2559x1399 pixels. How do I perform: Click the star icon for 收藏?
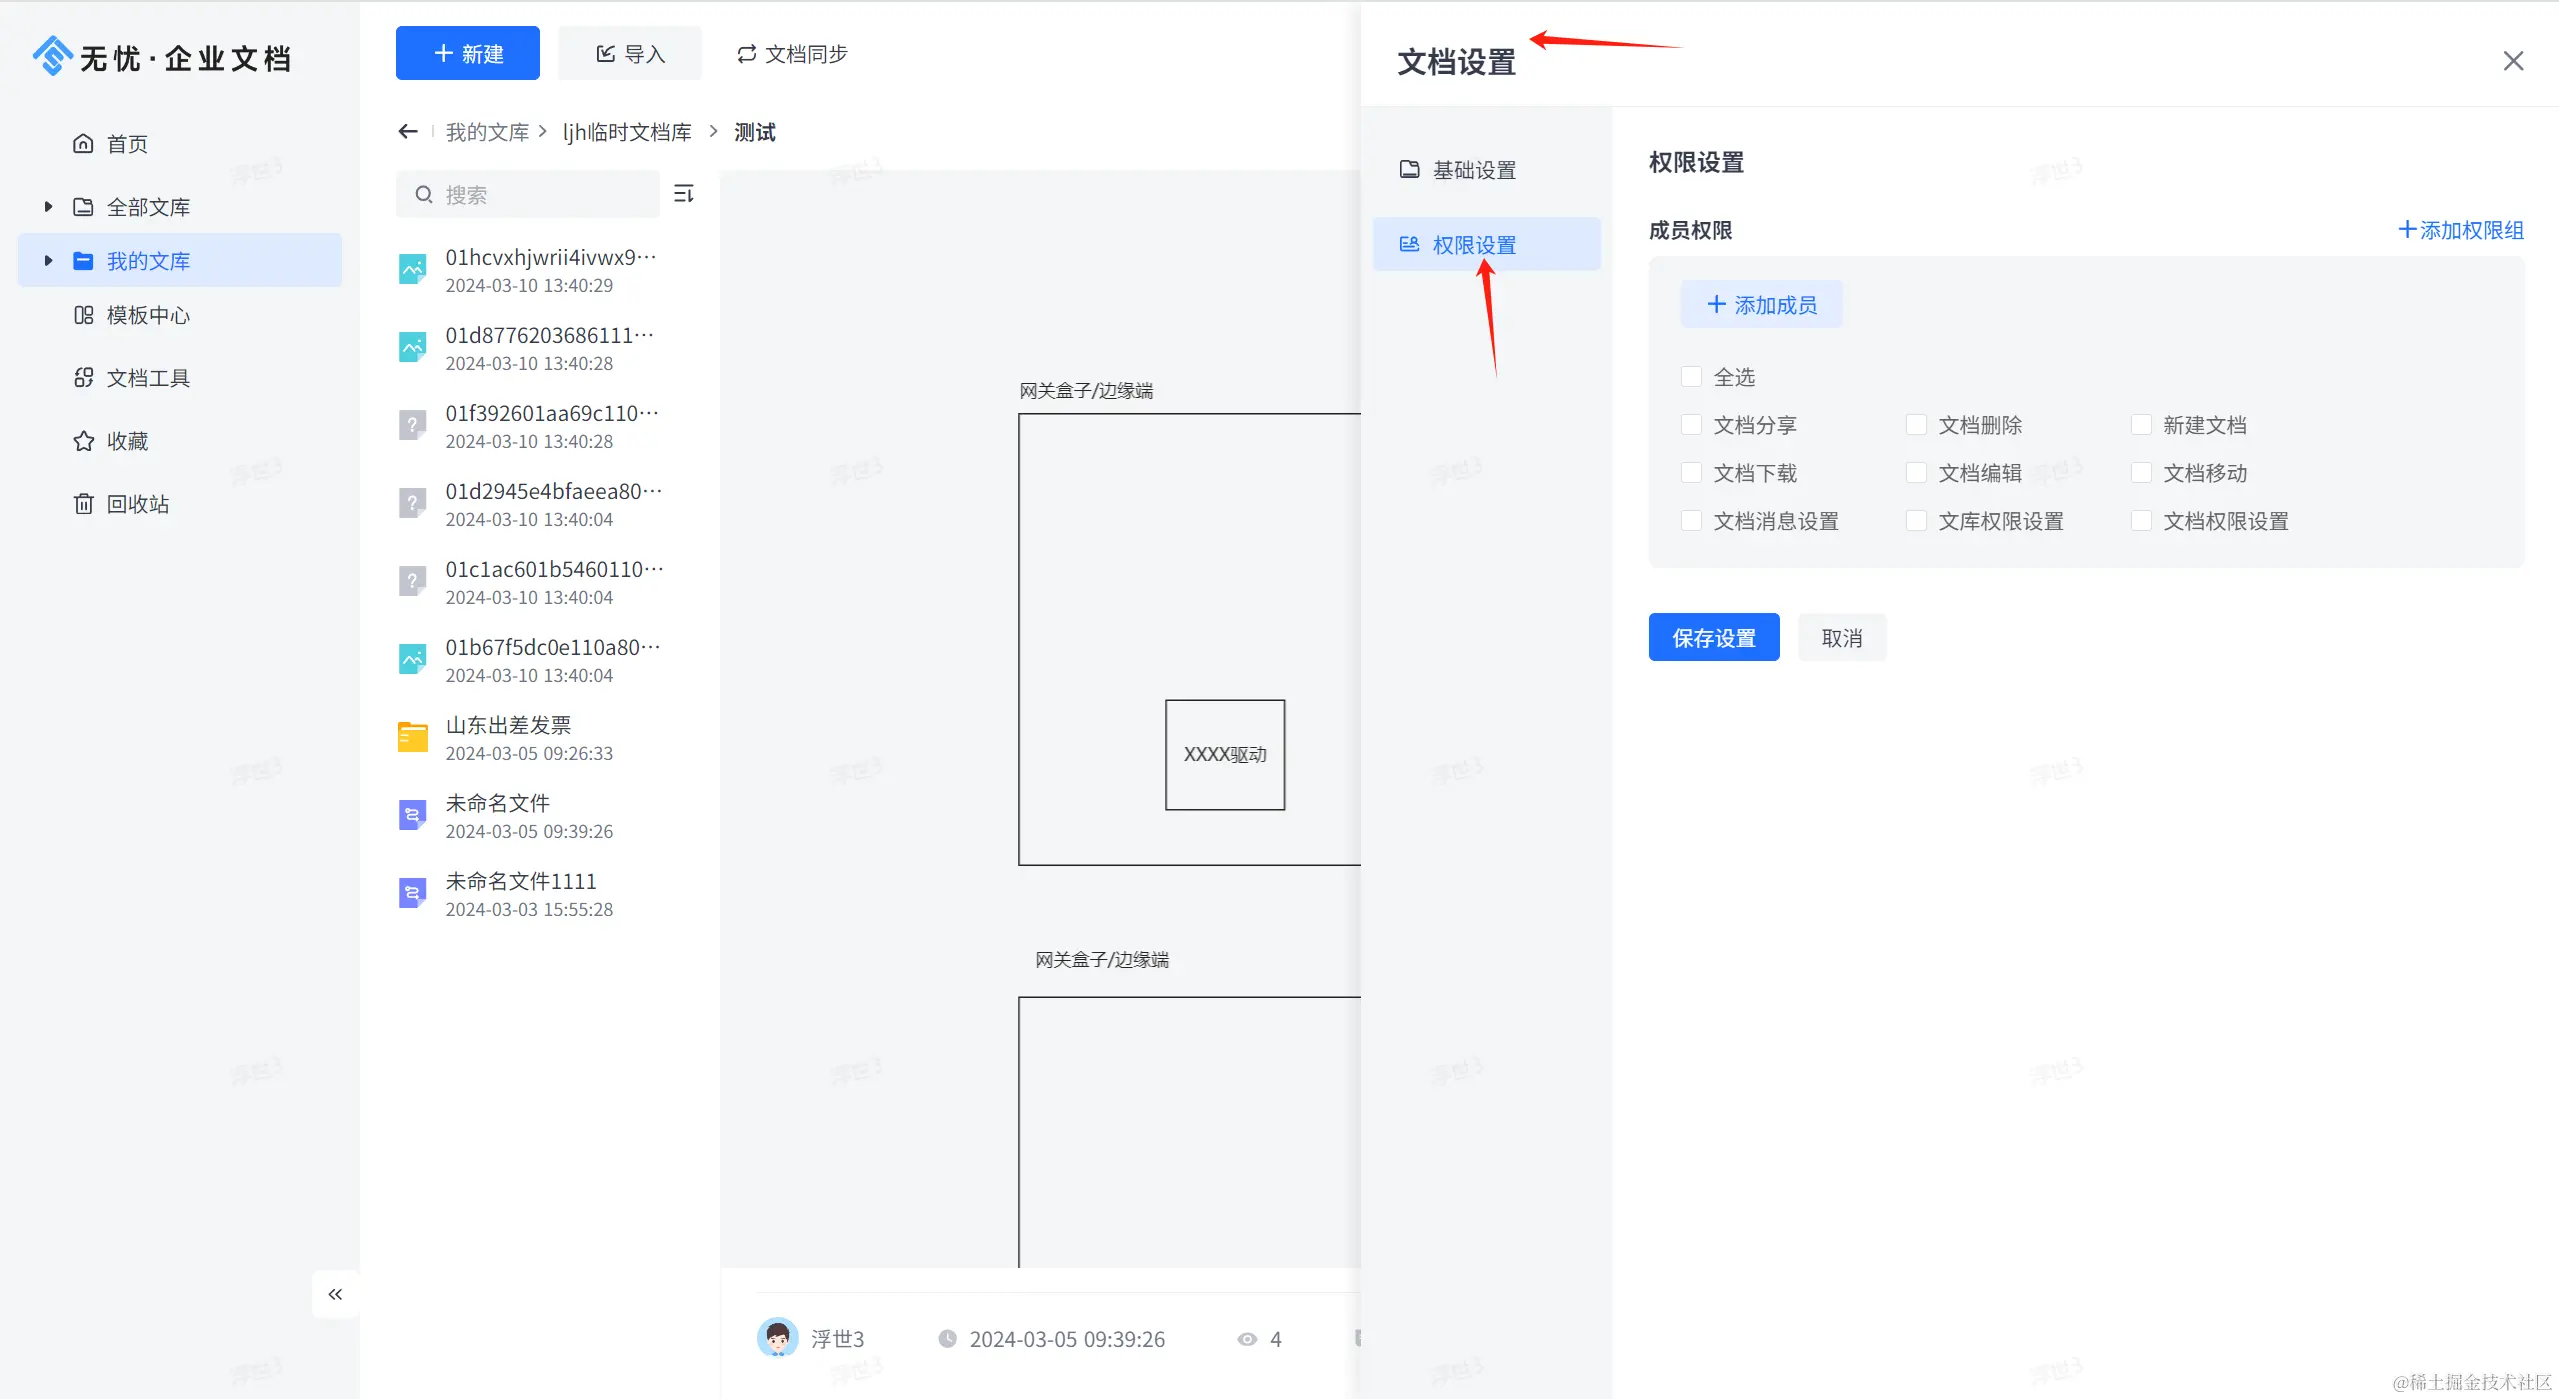coord(83,441)
